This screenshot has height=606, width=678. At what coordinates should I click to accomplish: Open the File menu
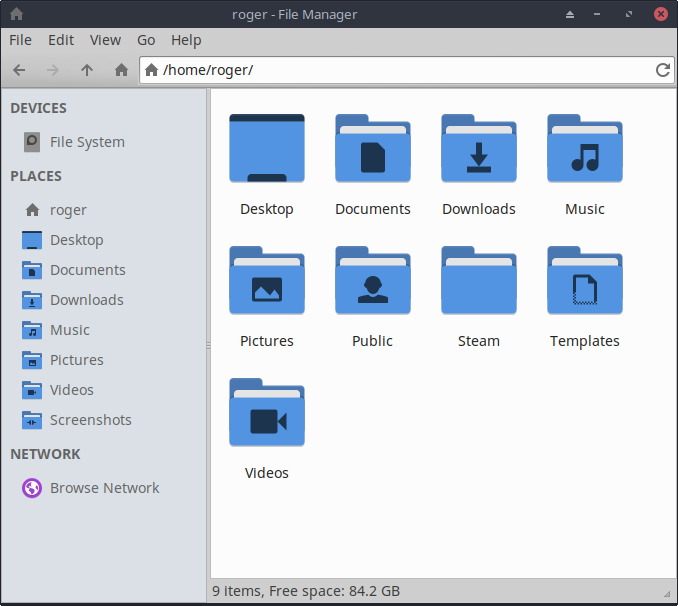(20, 40)
